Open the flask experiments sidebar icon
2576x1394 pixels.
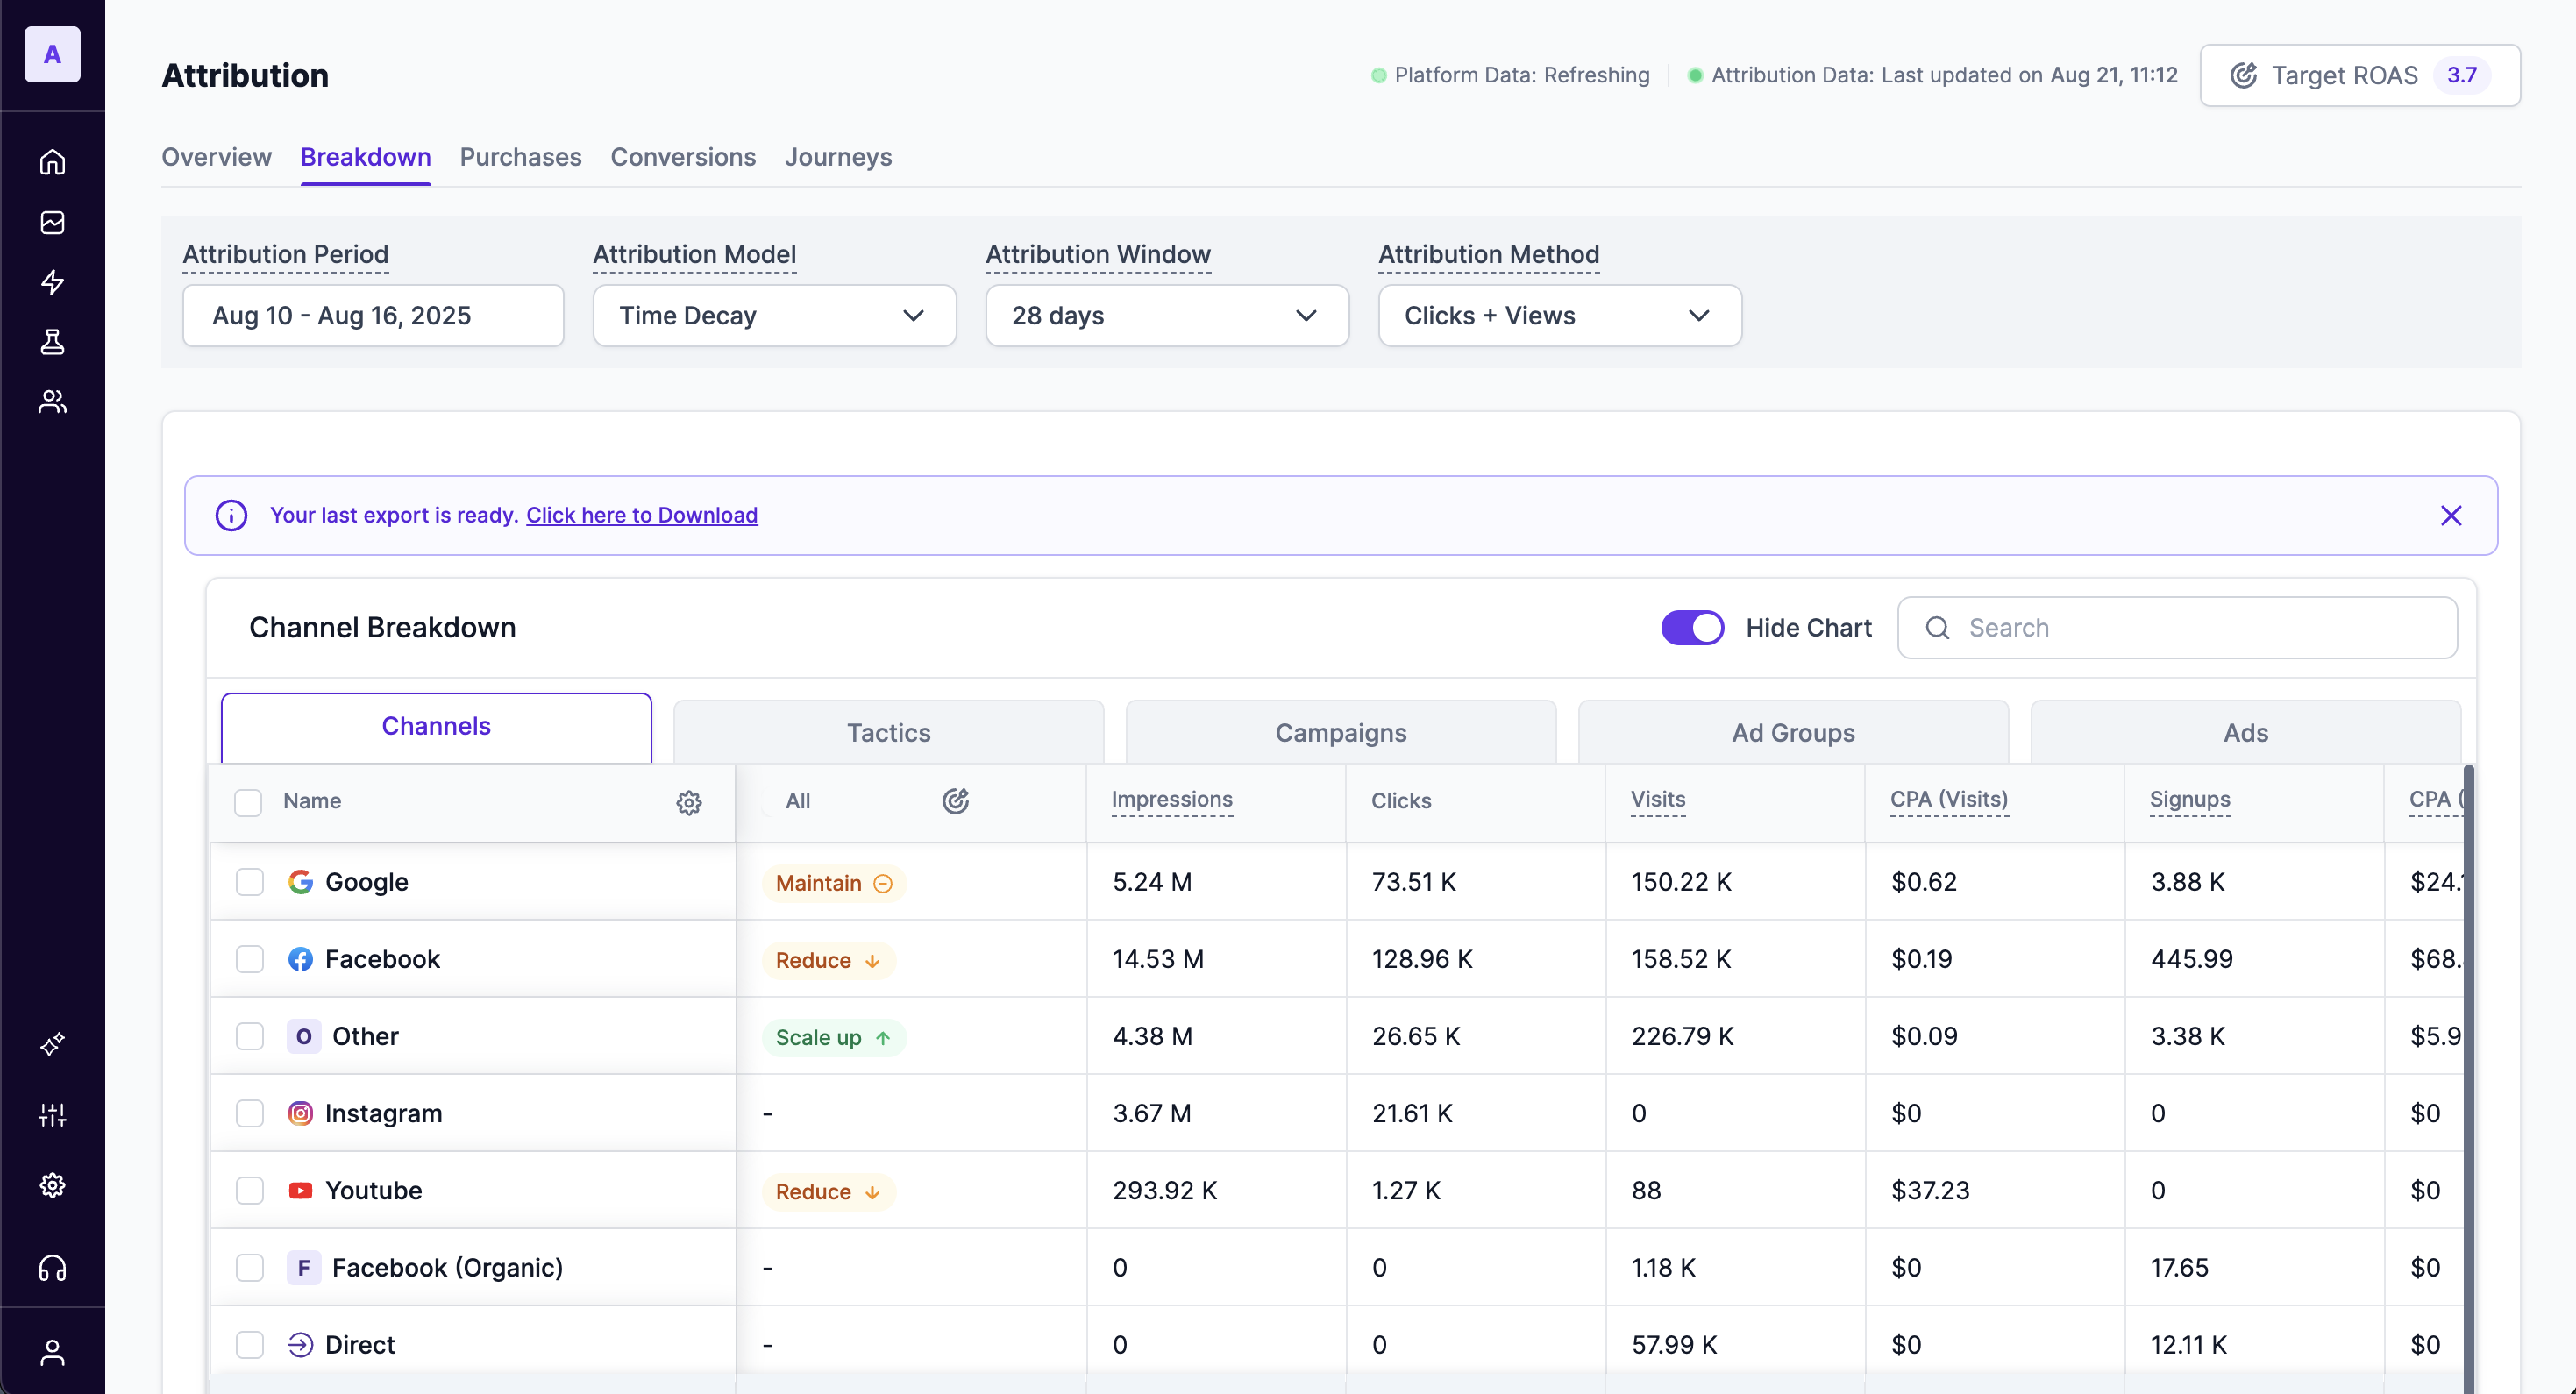click(52, 342)
